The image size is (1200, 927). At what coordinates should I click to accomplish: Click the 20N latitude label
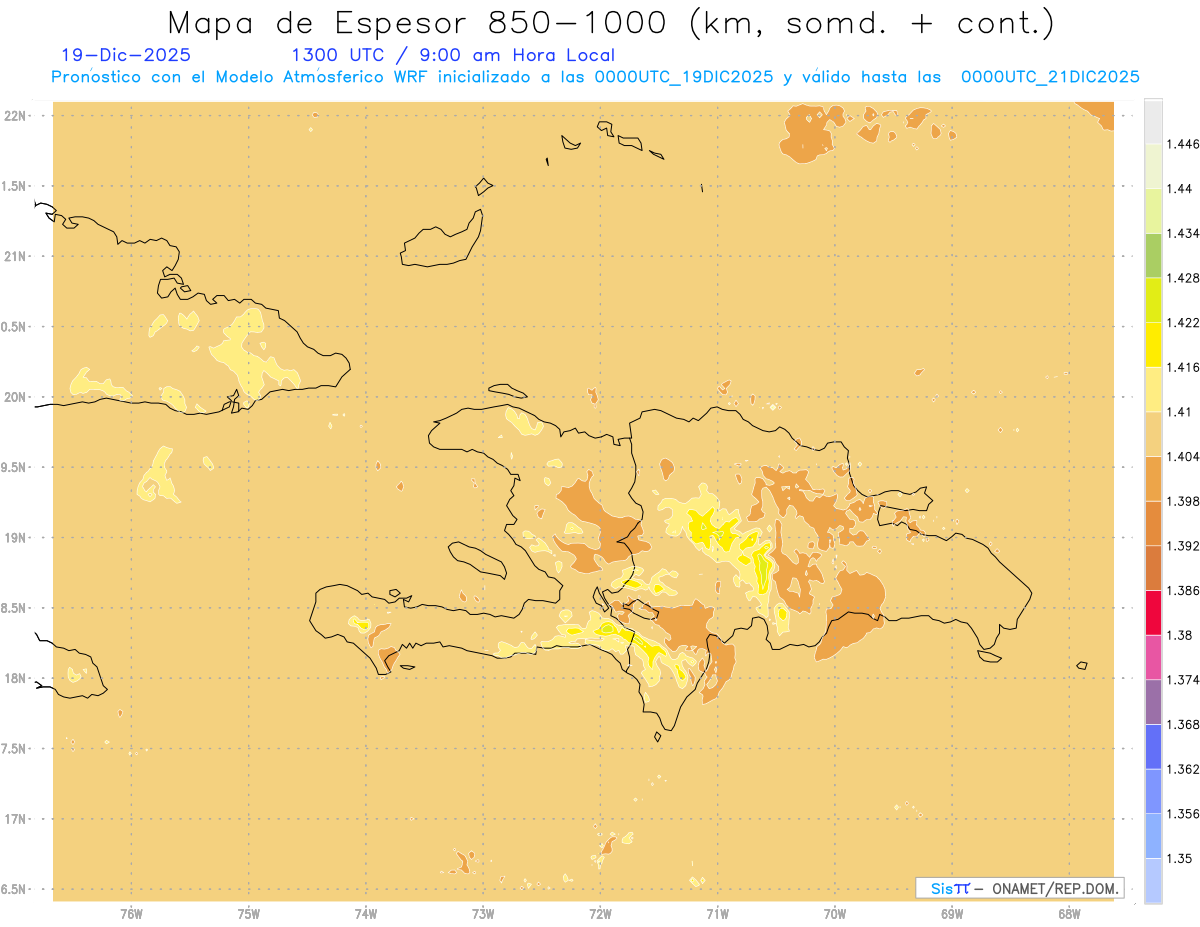point(16,397)
